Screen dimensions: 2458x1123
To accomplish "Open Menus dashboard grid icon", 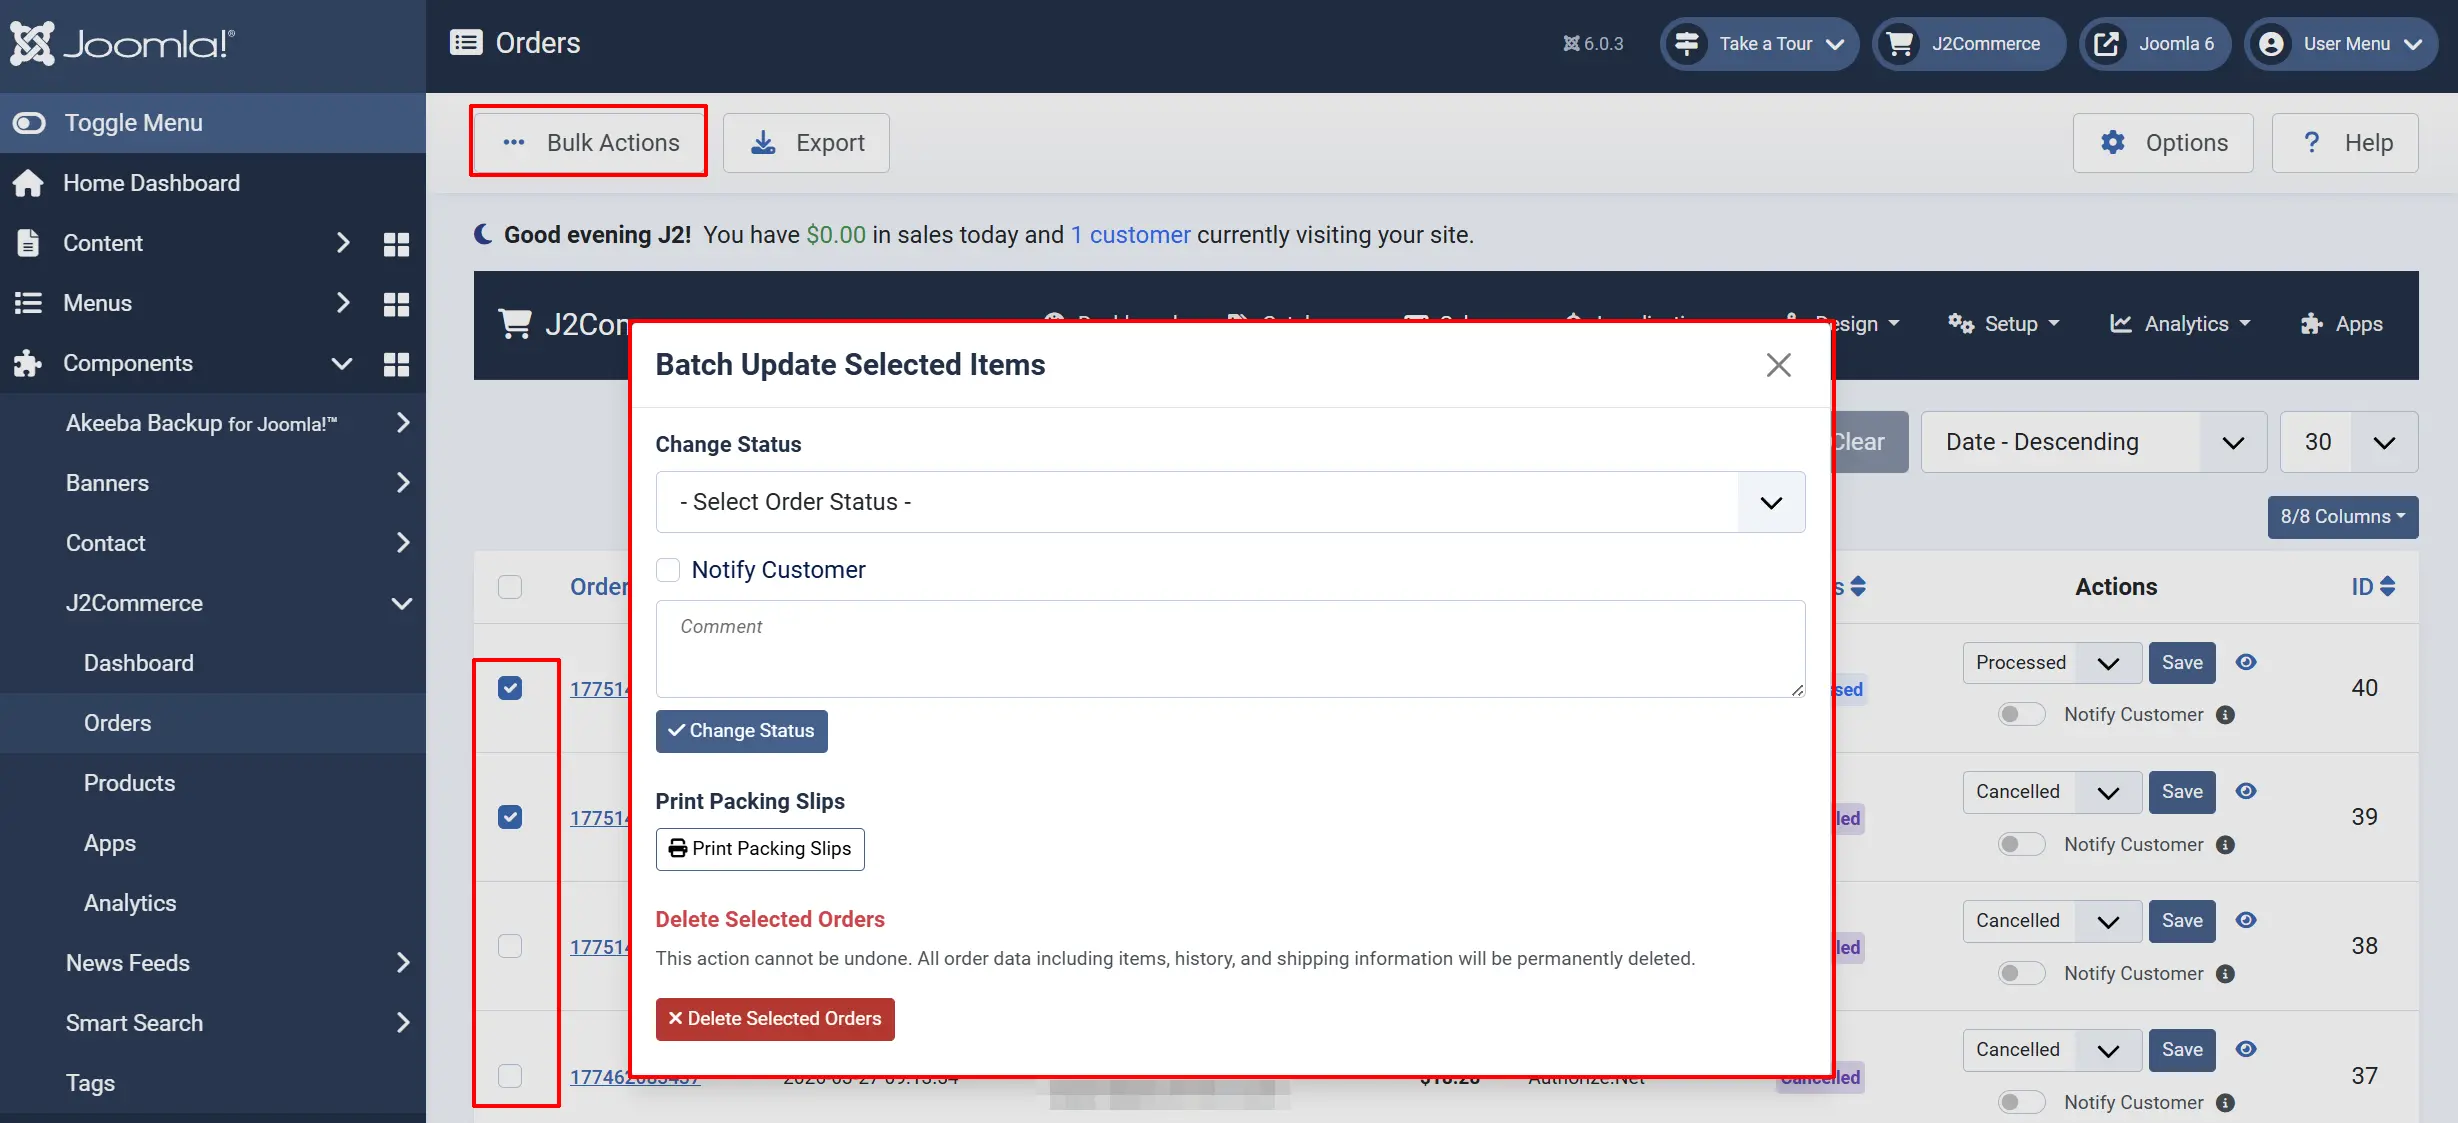I will click(396, 304).
